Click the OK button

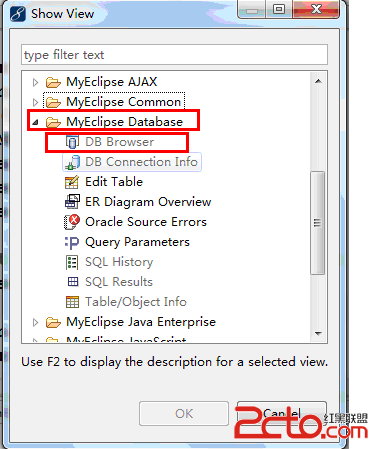click(x=184, y=414)
